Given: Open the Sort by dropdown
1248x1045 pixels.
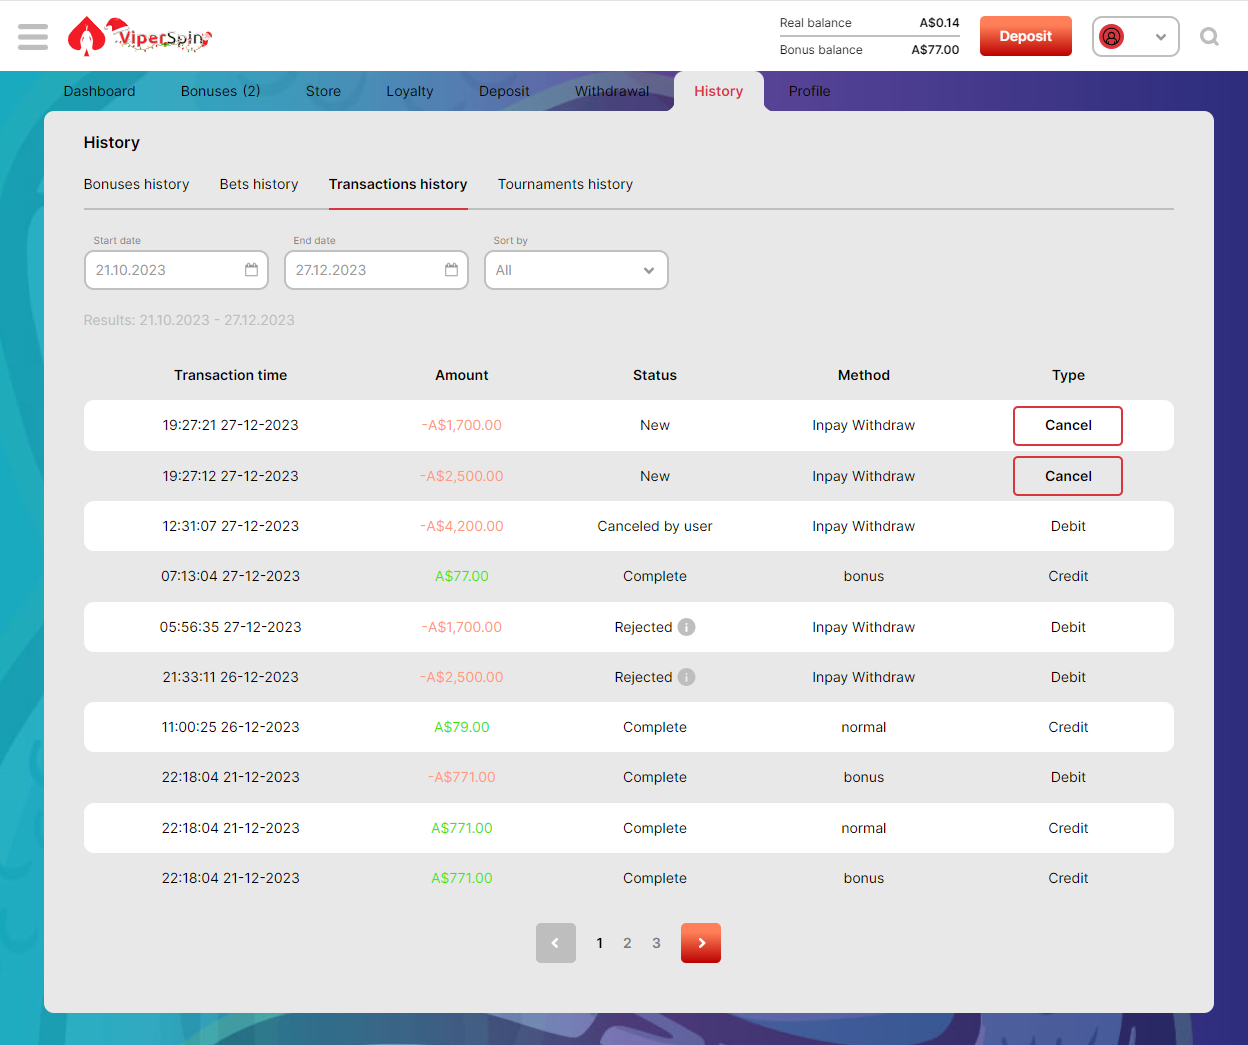Looking at the screenshot, I should tap(576, 270).
